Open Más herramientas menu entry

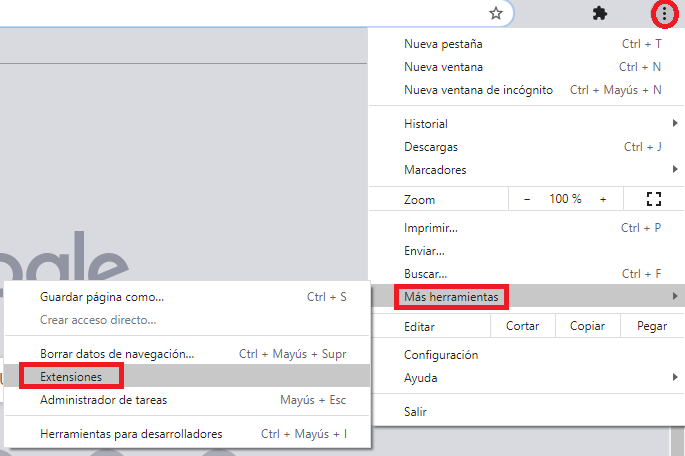(x=452, y=296)
